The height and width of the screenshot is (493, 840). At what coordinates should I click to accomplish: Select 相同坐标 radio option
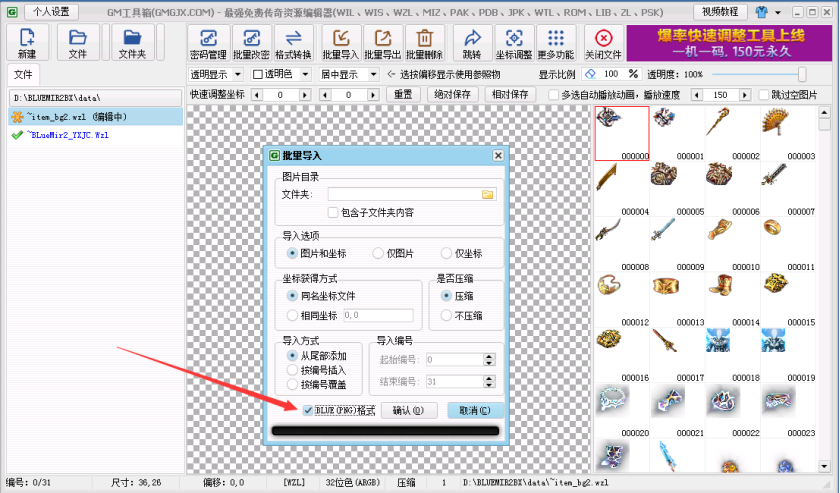[292, 315]
